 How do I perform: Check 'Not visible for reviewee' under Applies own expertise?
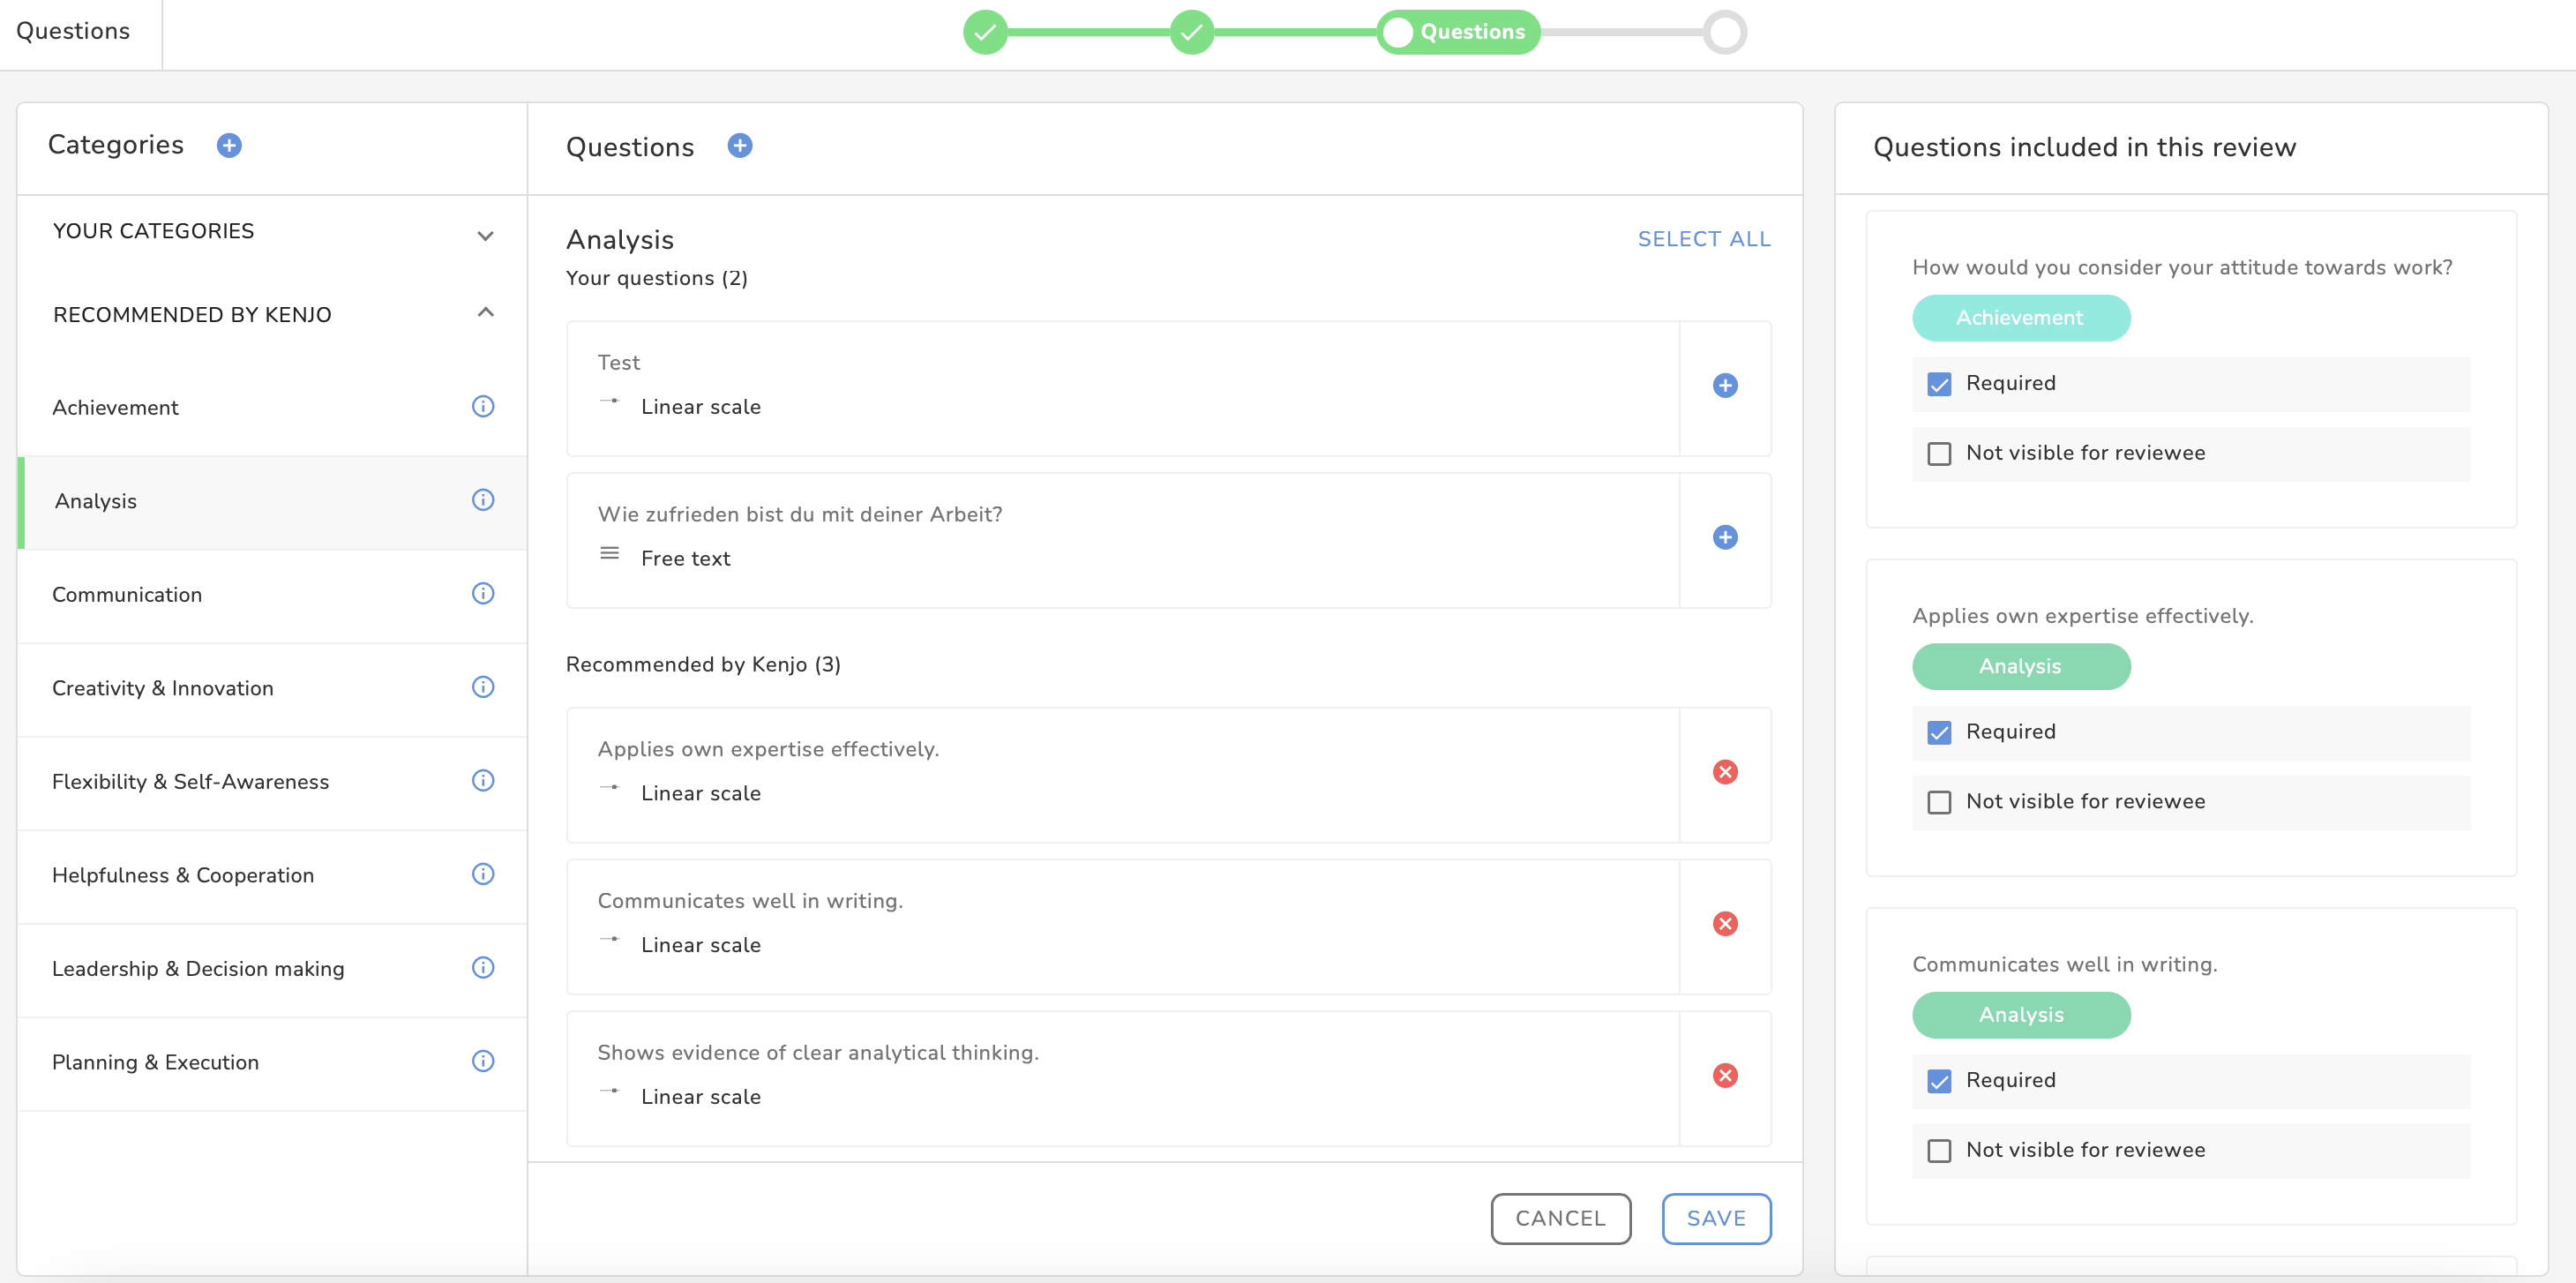pyautogui.click(x=1939, y=803)
